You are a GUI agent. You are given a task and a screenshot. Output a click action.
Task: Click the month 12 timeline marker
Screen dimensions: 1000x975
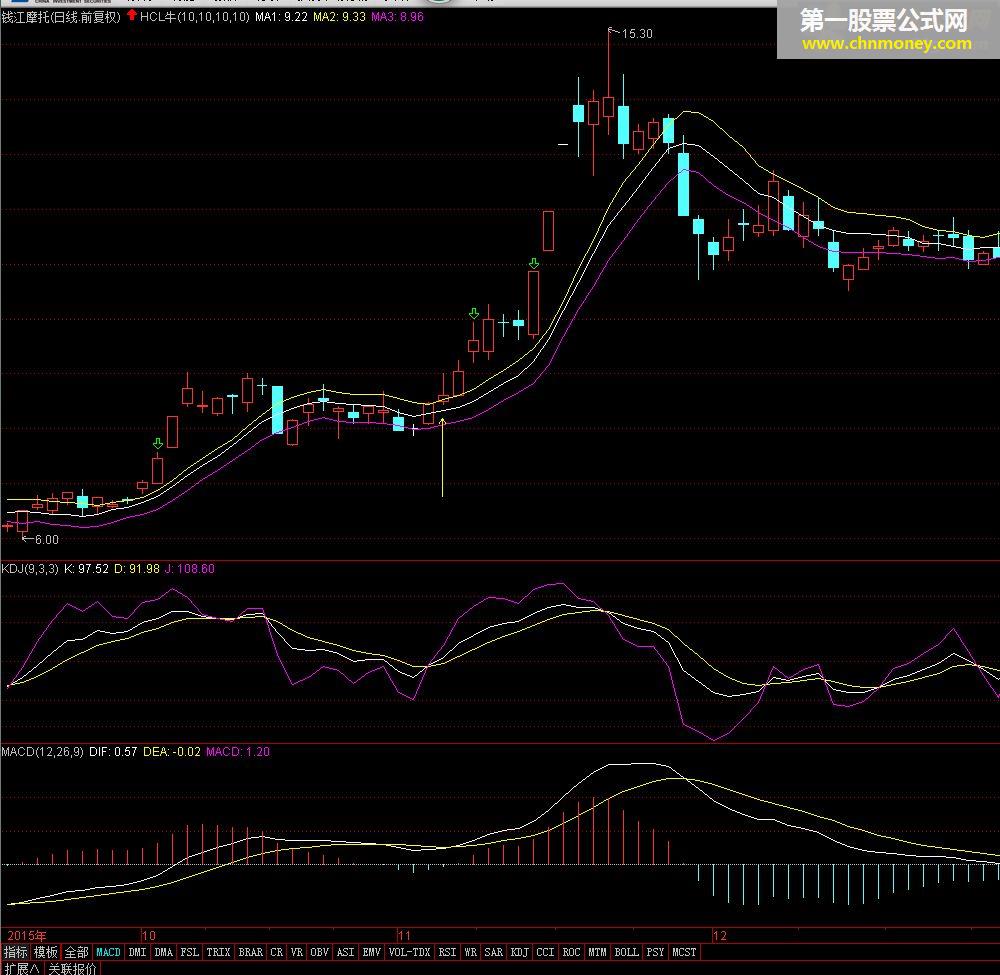tap(719, 935)
